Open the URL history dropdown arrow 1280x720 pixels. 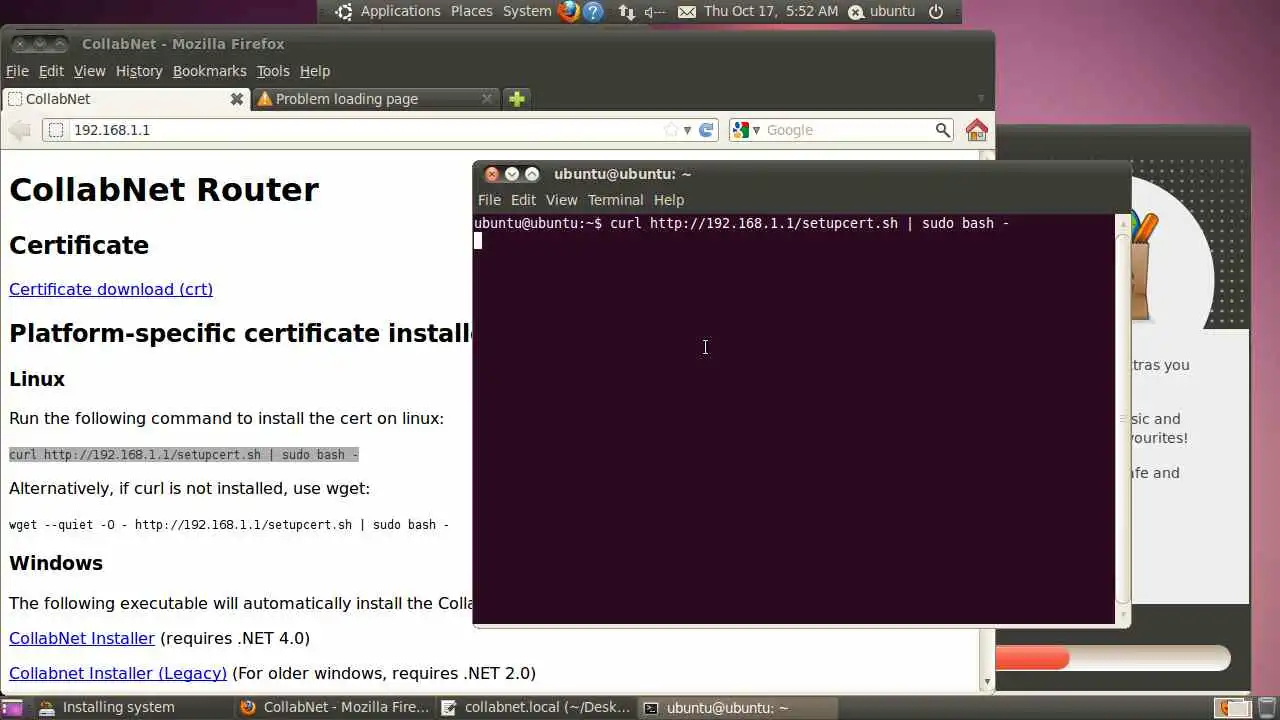click(687, 130)
